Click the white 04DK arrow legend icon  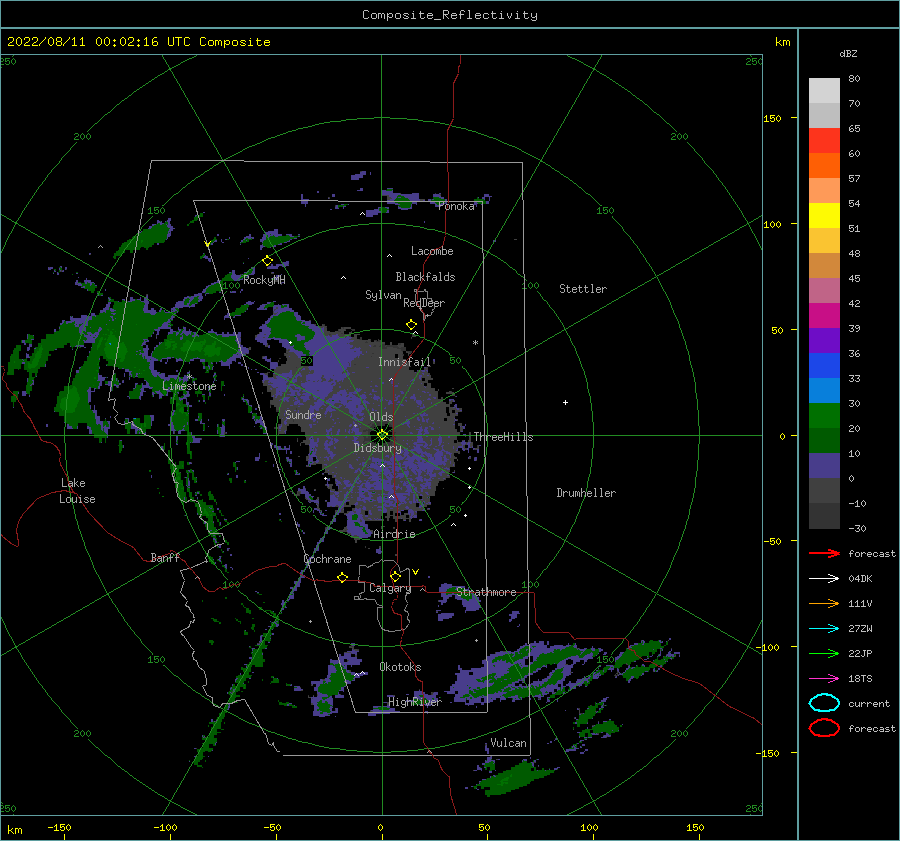click(824, 578)
